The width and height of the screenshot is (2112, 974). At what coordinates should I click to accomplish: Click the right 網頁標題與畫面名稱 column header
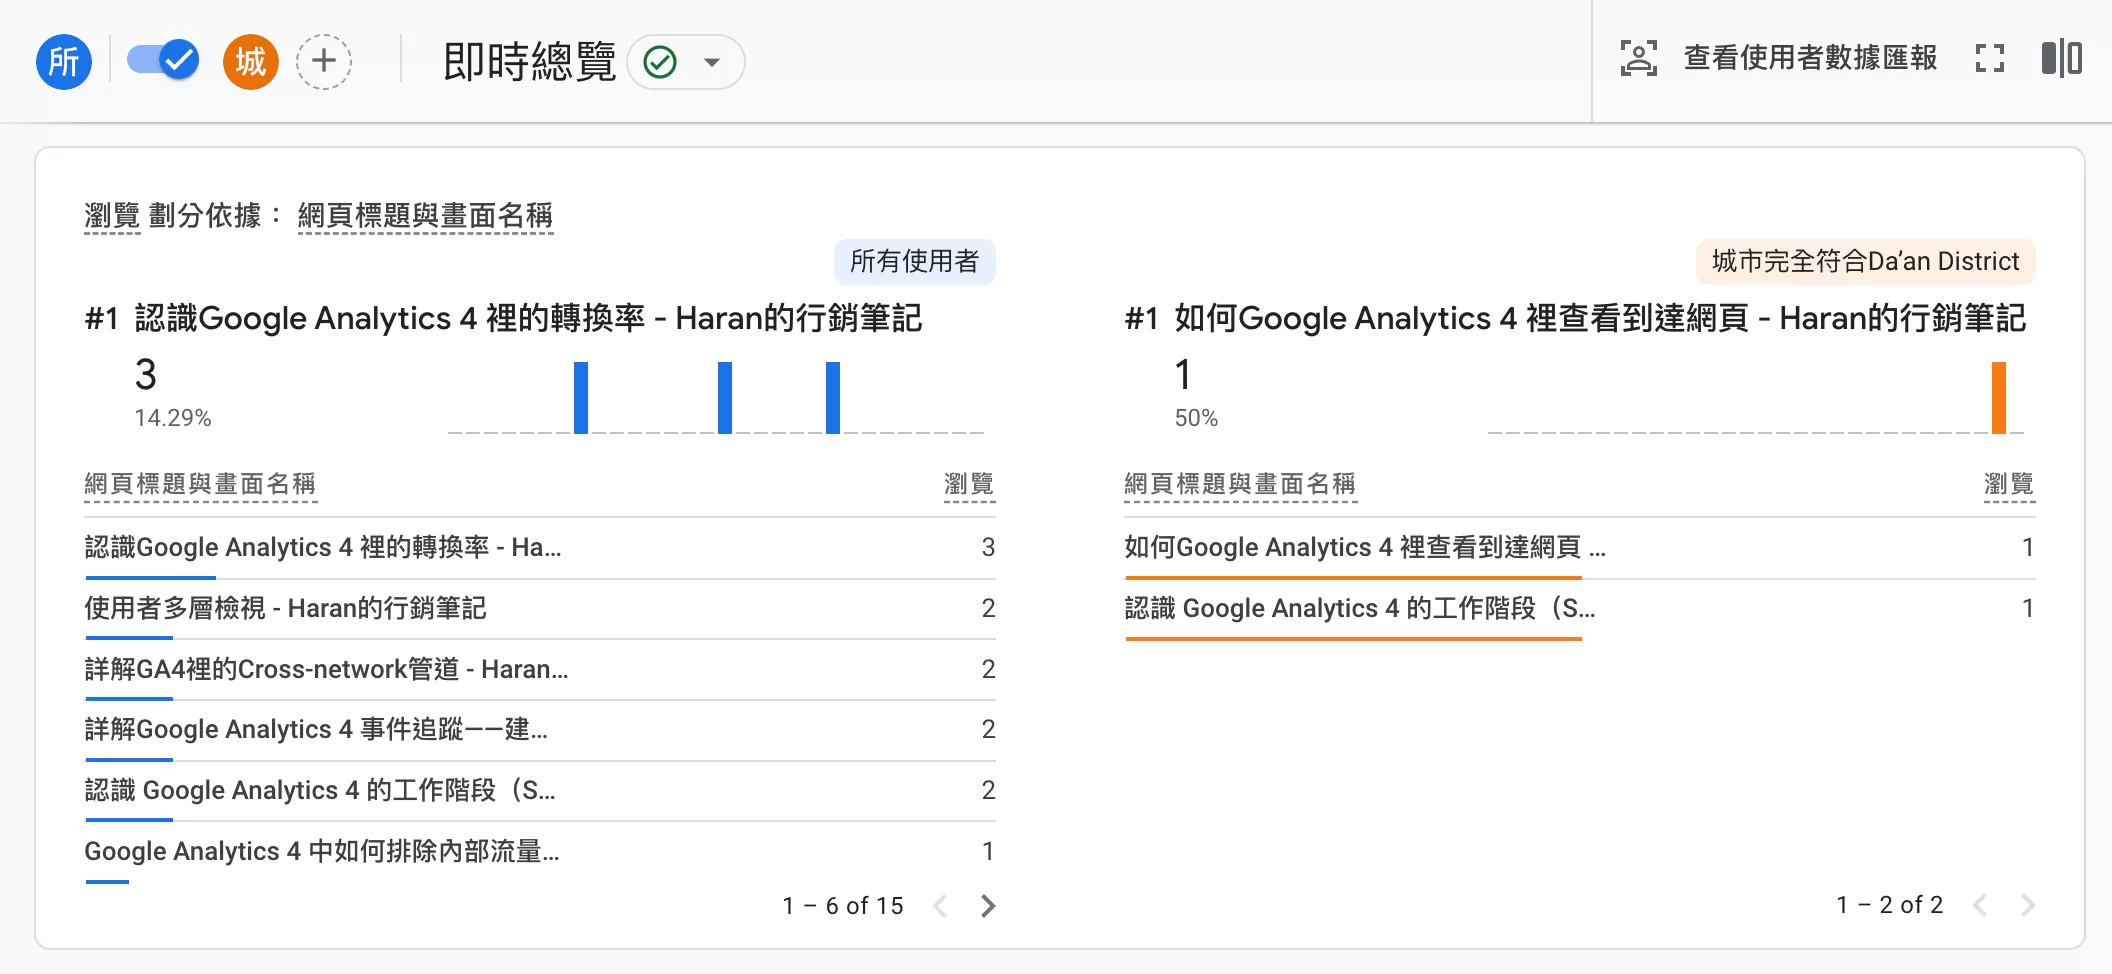[x=1240, y=484]
